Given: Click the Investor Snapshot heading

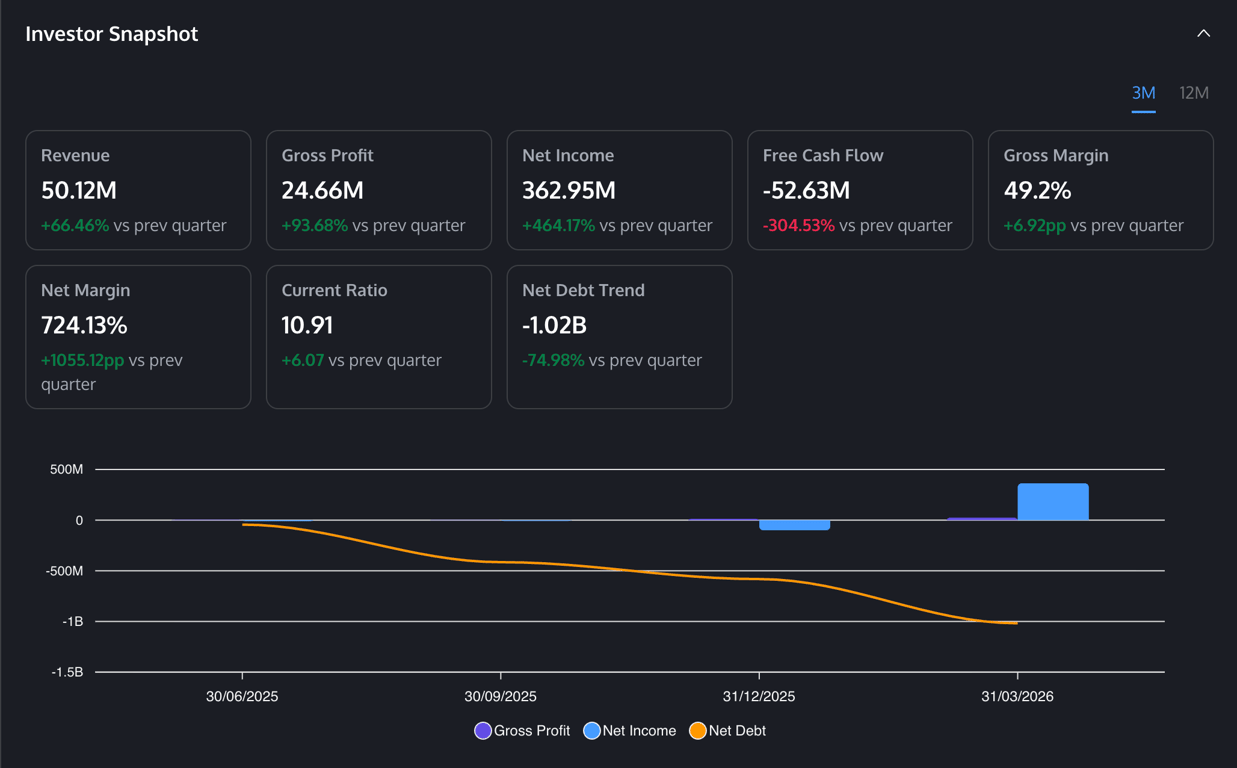Looking at the screenshot, I should click(x=112, y=34).
